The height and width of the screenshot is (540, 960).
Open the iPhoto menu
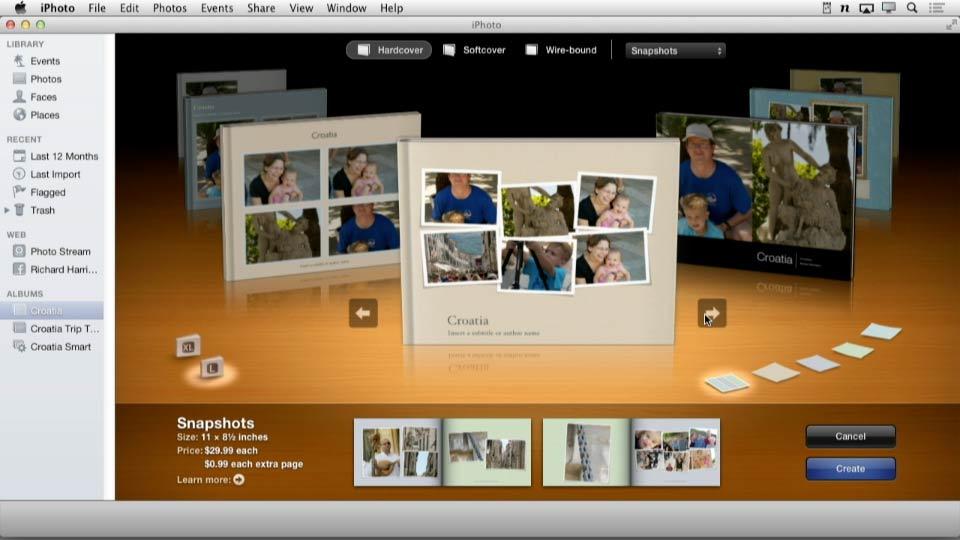pos(57,8)
